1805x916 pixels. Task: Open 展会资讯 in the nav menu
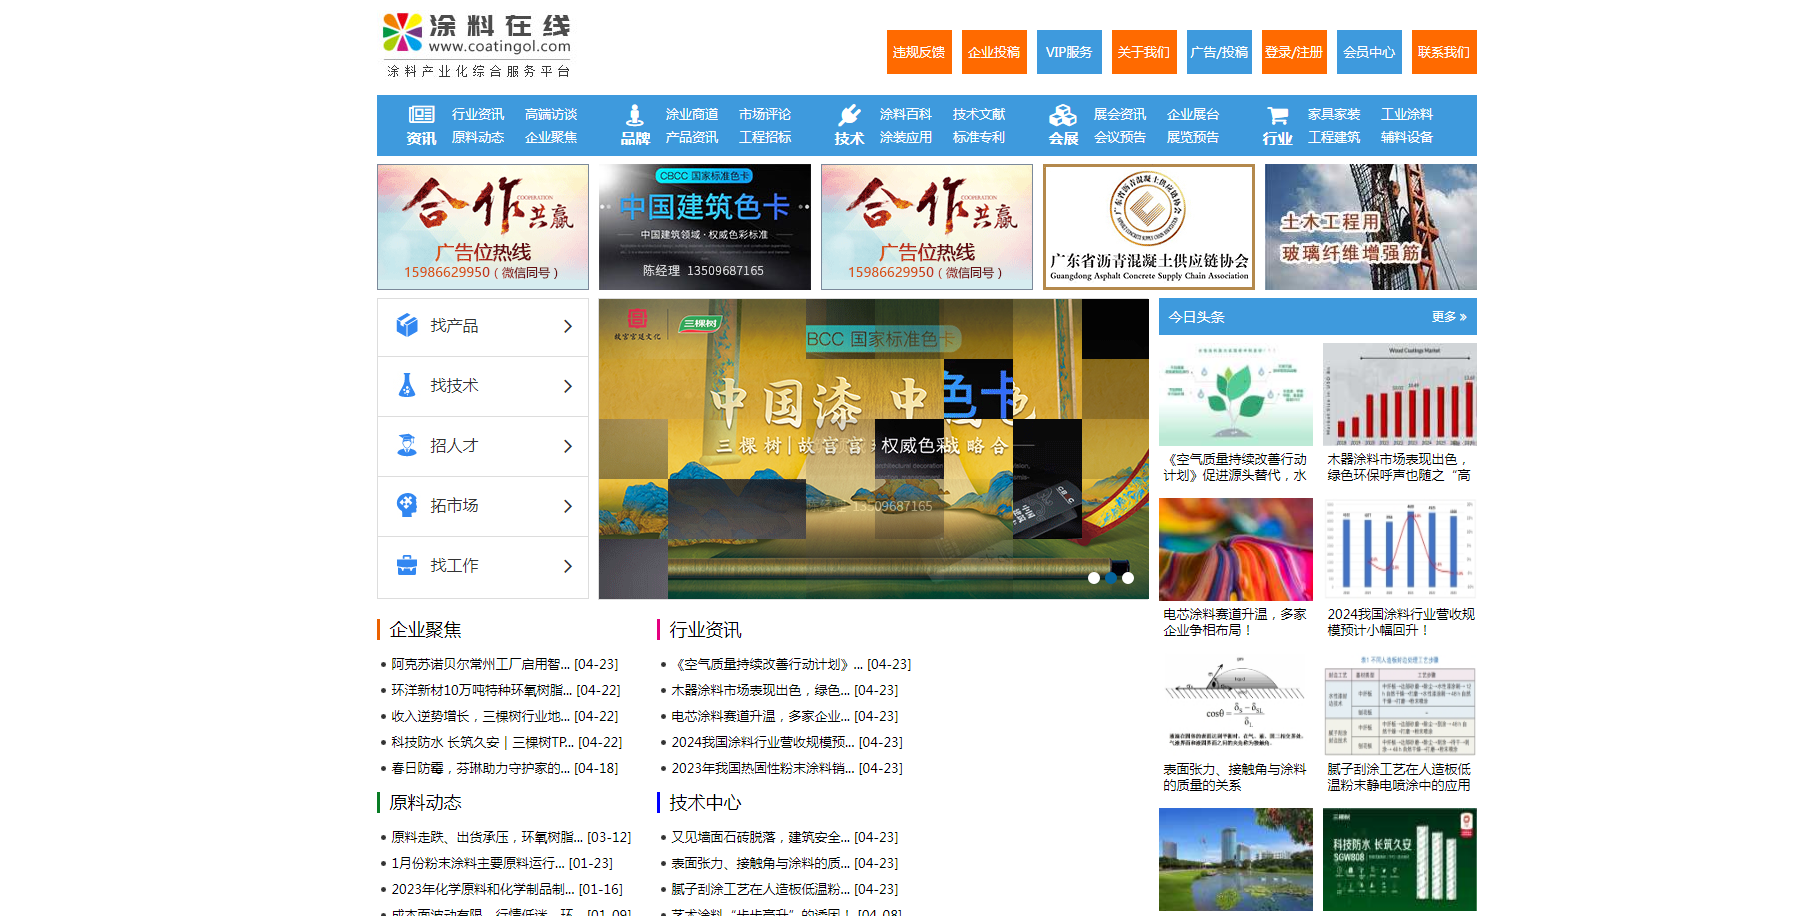point(1120,114)
